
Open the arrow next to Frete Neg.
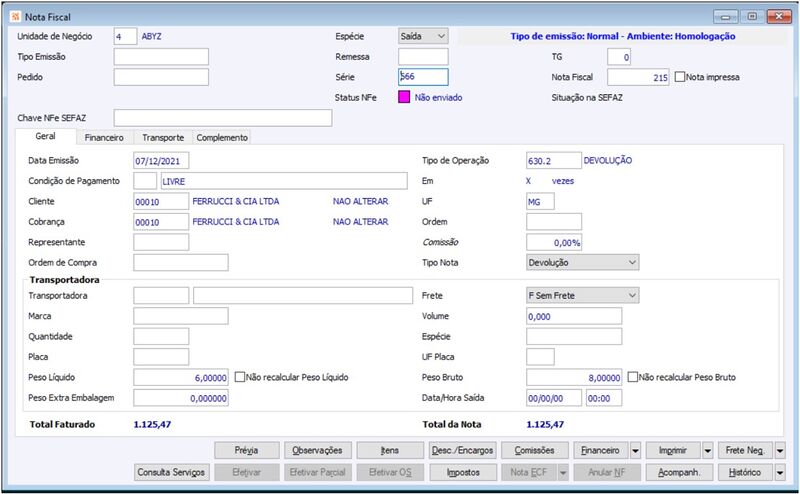pyautogui.click(x=780, y=451)
